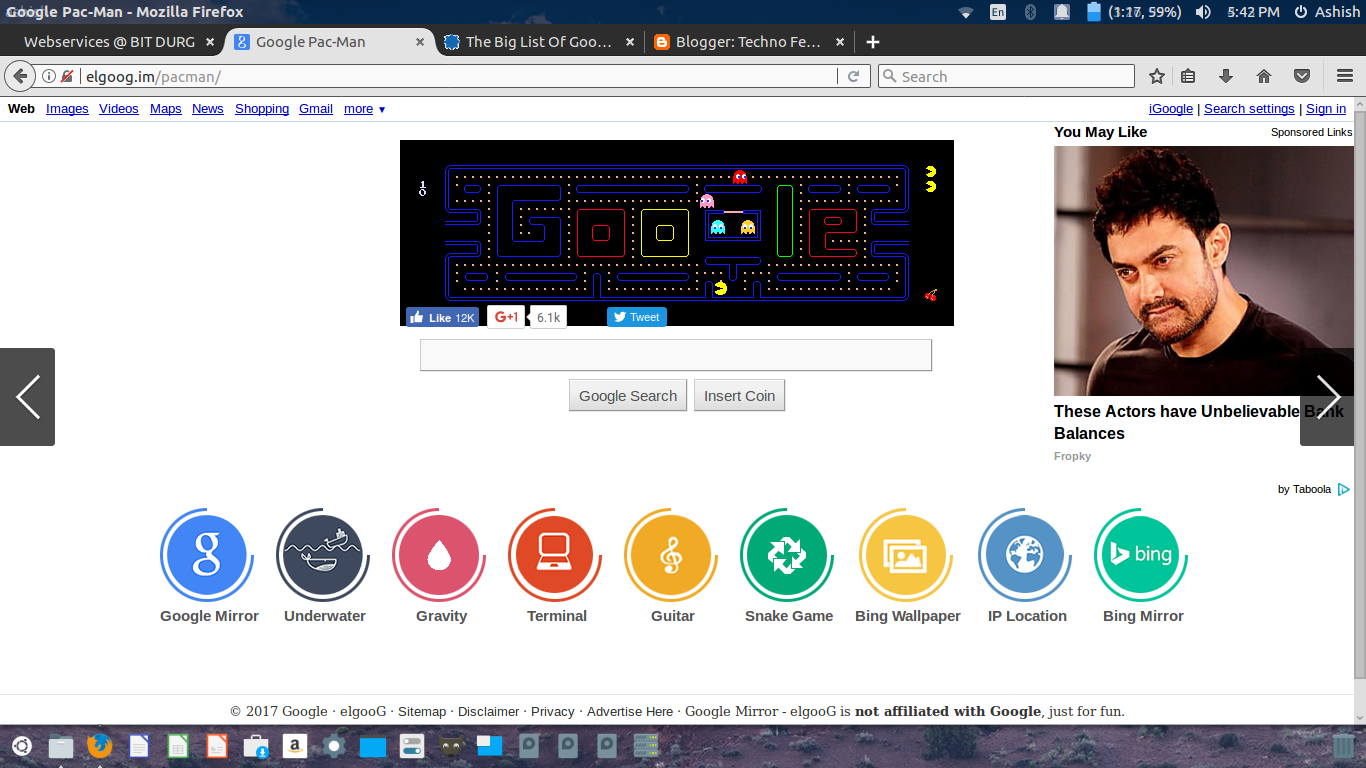
Task: Focus the Firefox Search bar
Action: pyautogui.click(x=1006, y=76)
